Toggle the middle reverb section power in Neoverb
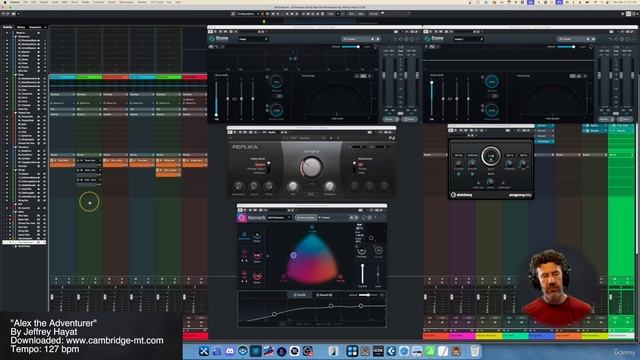The width and height of the screenshot is (640, 360). [244, 253]
